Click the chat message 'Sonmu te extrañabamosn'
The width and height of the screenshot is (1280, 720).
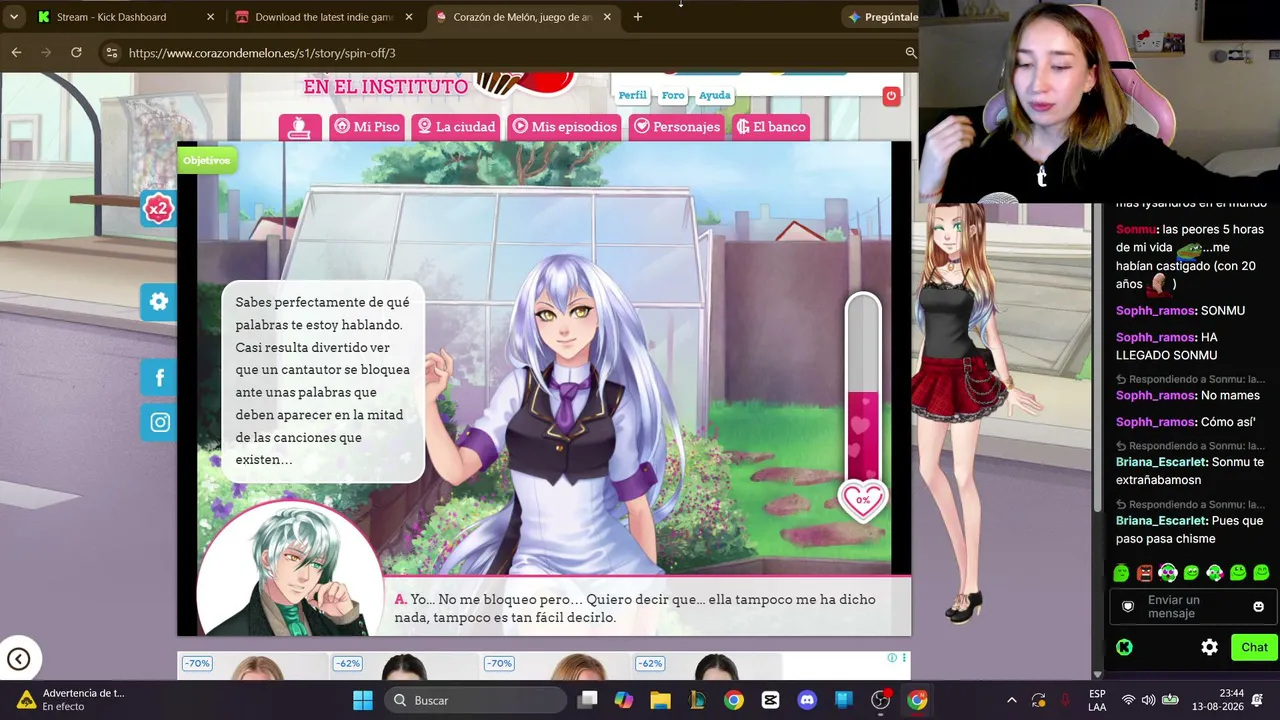1190,471
